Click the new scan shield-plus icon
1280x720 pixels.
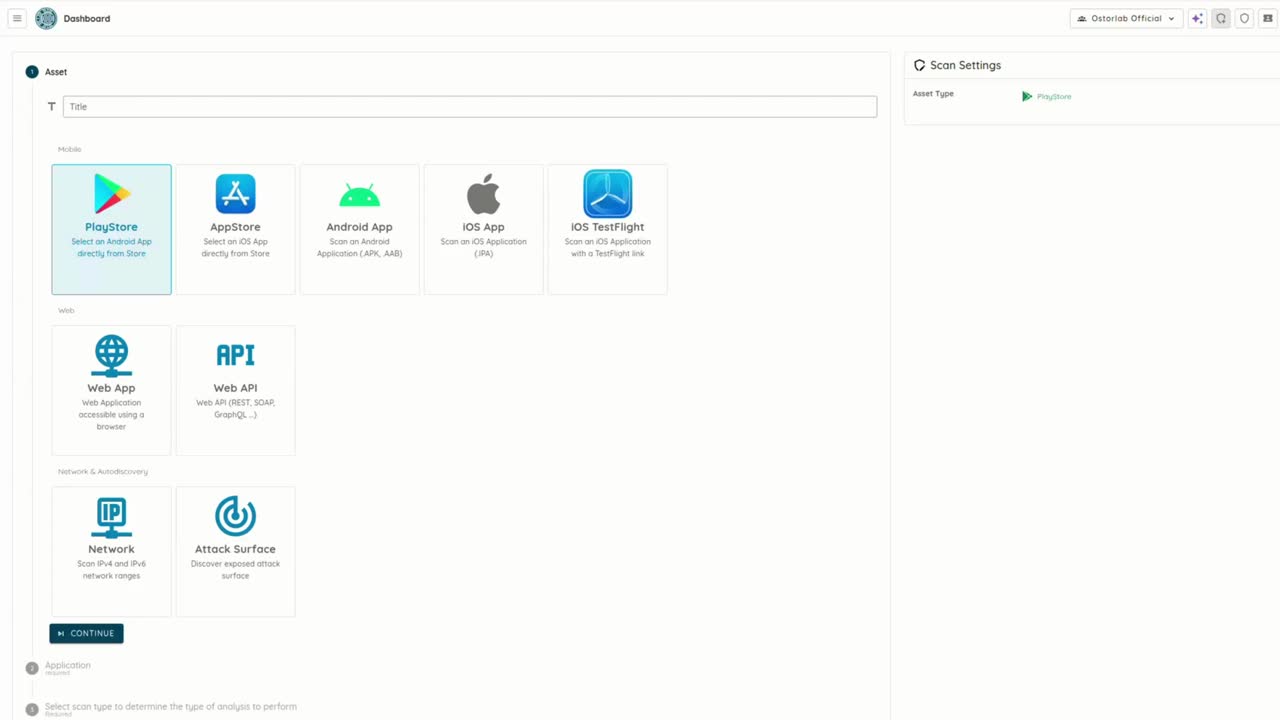click(x=1221, y=18)
